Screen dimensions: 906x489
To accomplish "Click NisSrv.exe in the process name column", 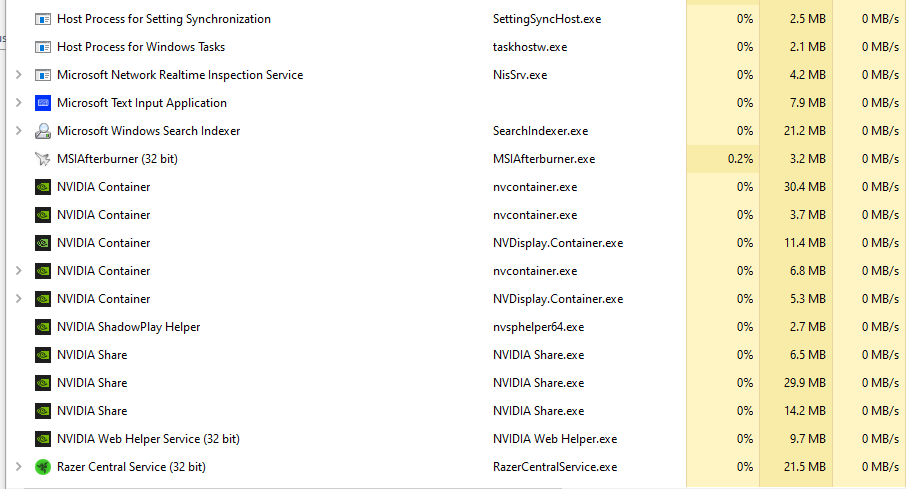I will (x=520, y=75).
